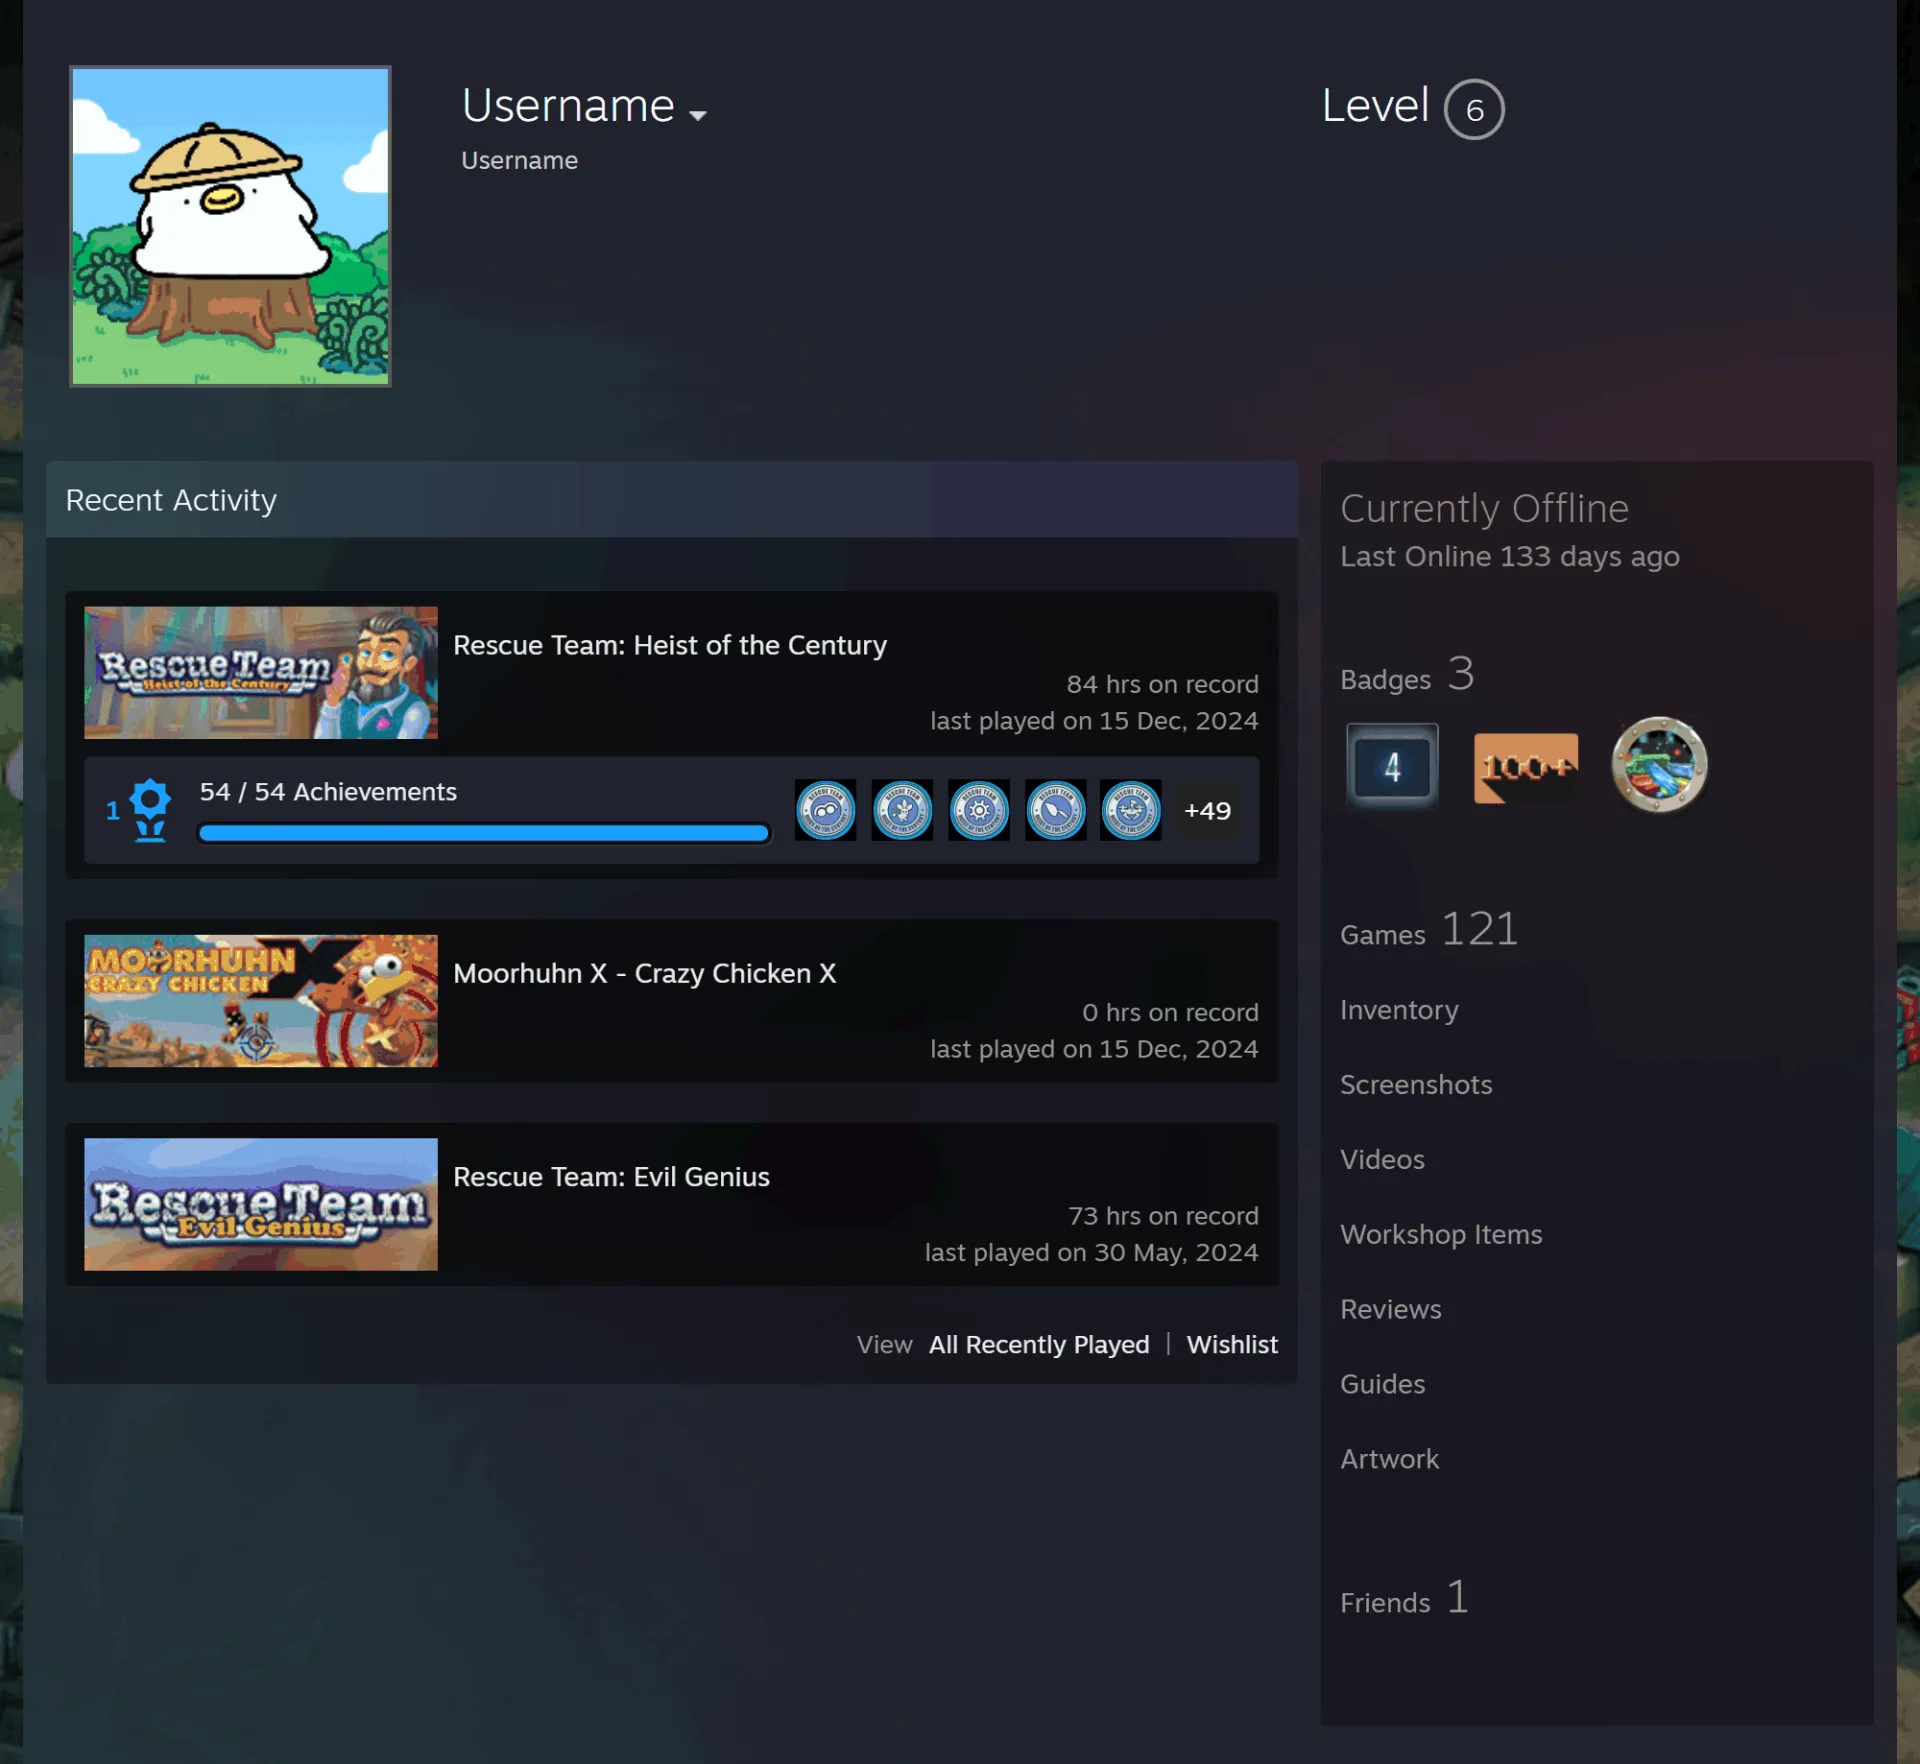Click the first achievement icon
Viewport: 1920px width, 1764px height.
tap(826, 810)
